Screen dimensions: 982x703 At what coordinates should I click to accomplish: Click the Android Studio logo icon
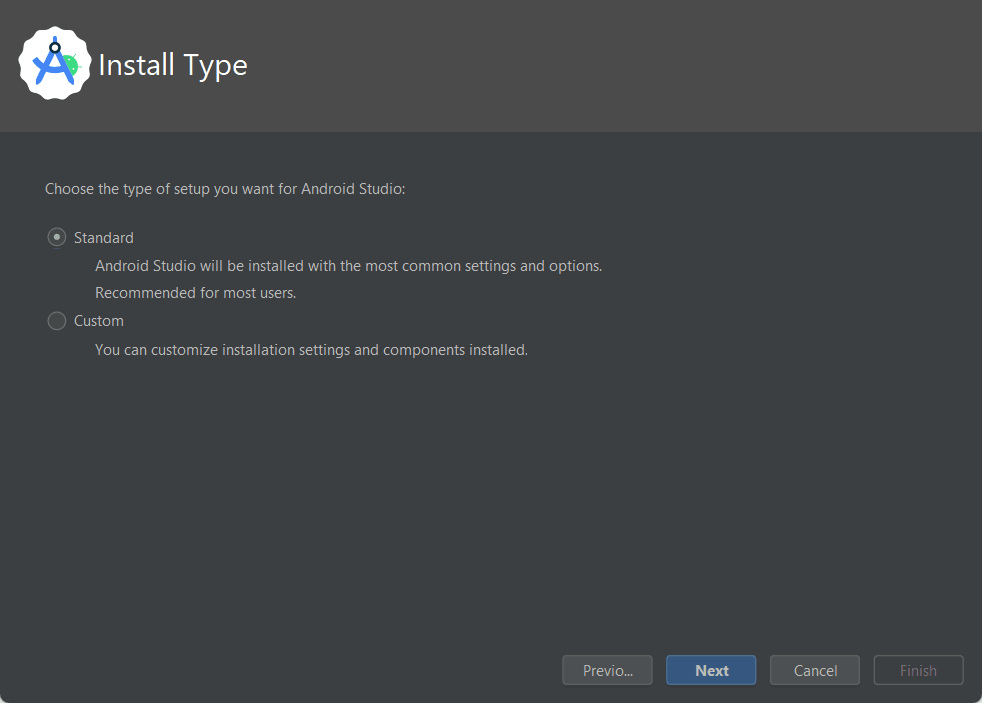click(x=54, y=64)
